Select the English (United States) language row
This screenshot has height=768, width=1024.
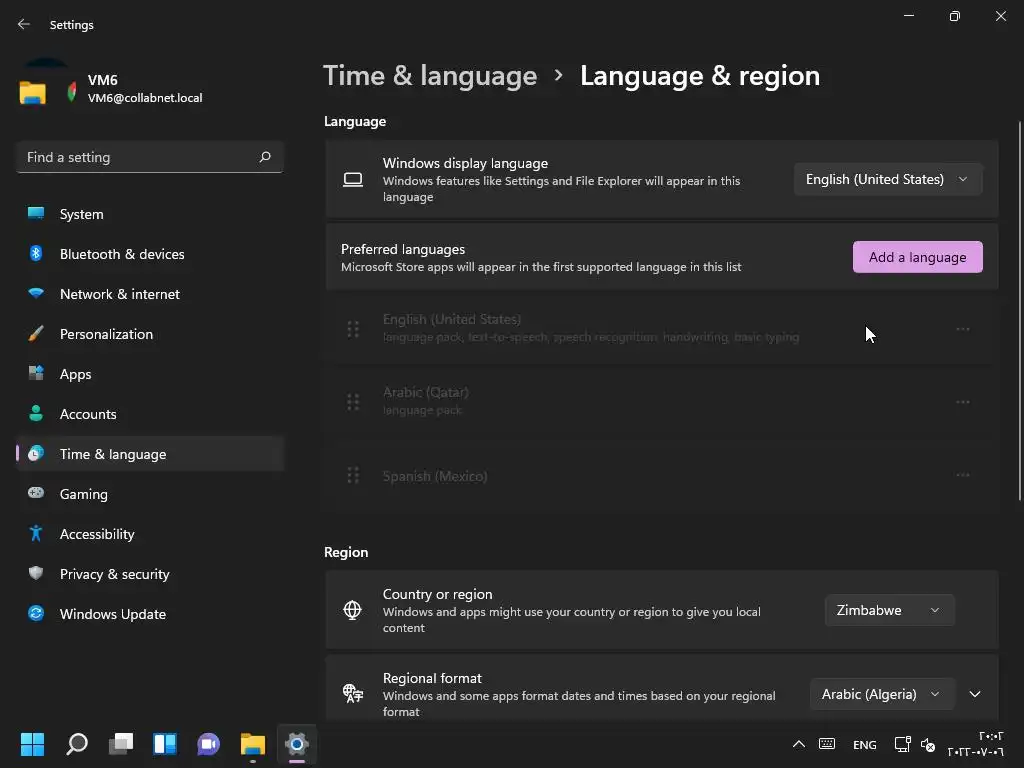(x=662, y=328)
